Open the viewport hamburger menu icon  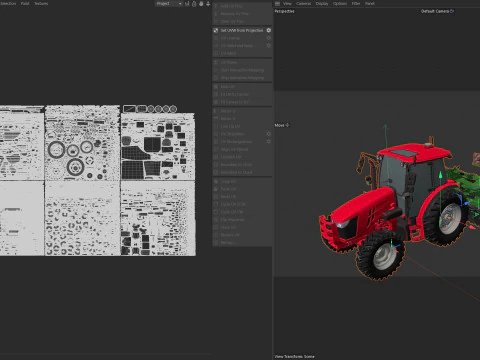click(277, 3)
